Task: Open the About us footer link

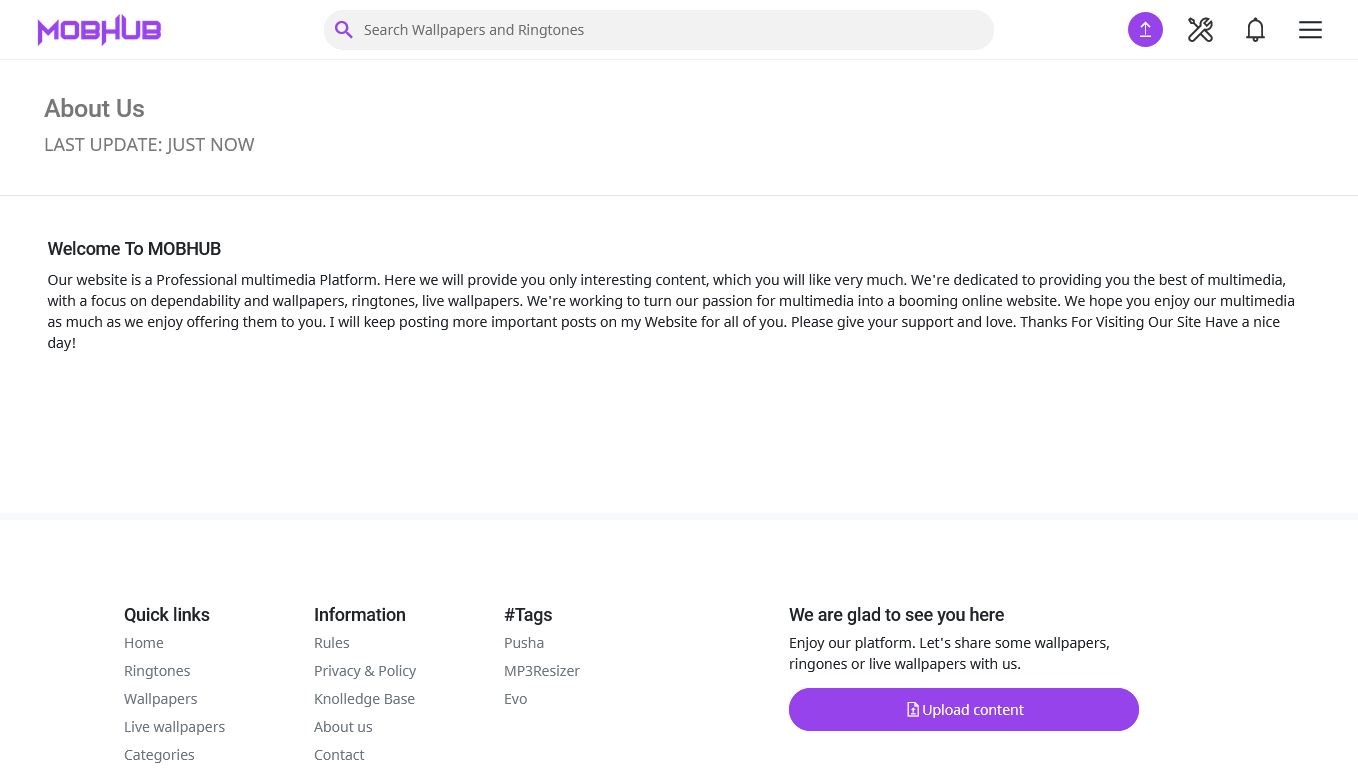Action: point(343,727)
